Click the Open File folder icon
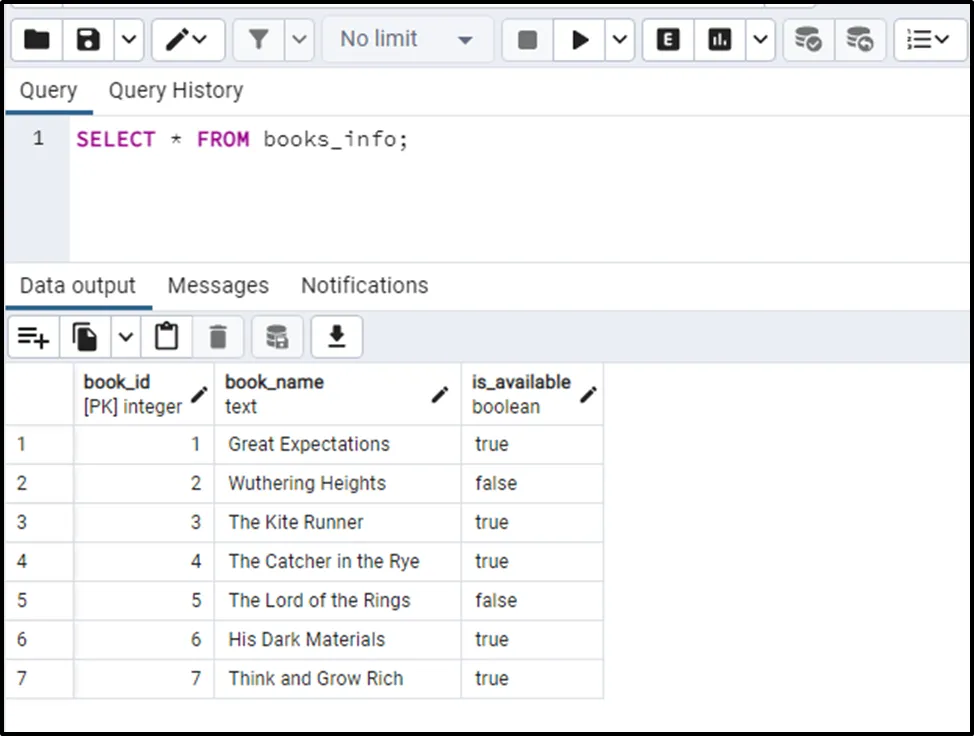 tap(37, 39)
